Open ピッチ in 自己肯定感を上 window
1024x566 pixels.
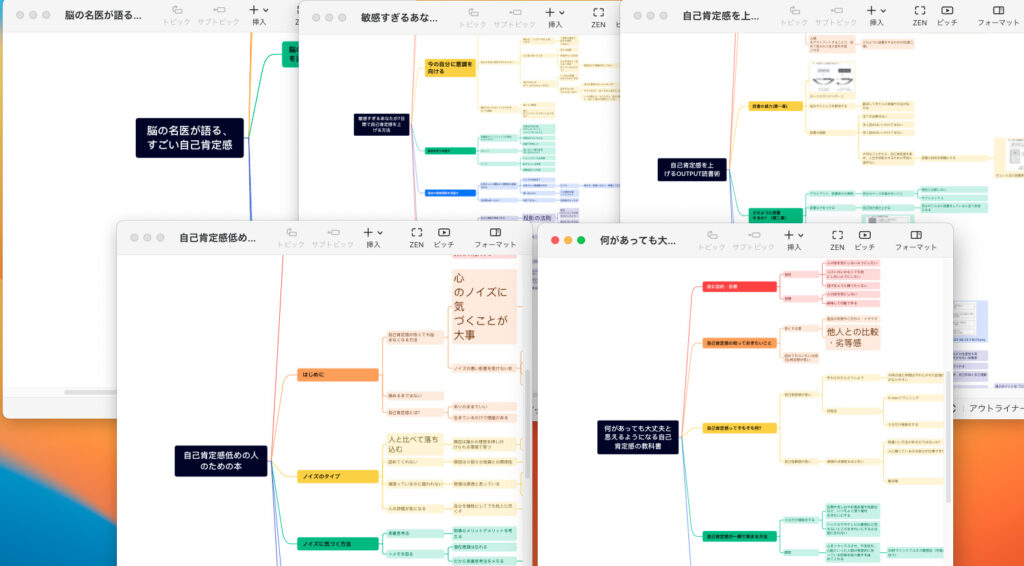947,15
